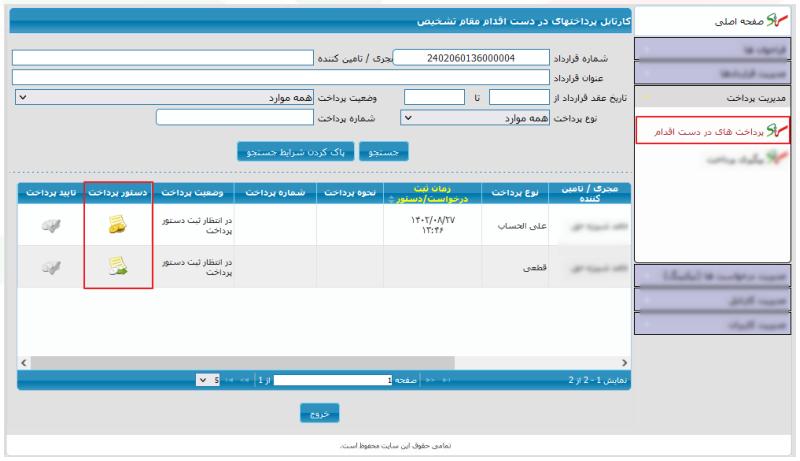Click the شماره پرداخت input field
Viewport: 800px width, 461px height.
tap(235, 117)
